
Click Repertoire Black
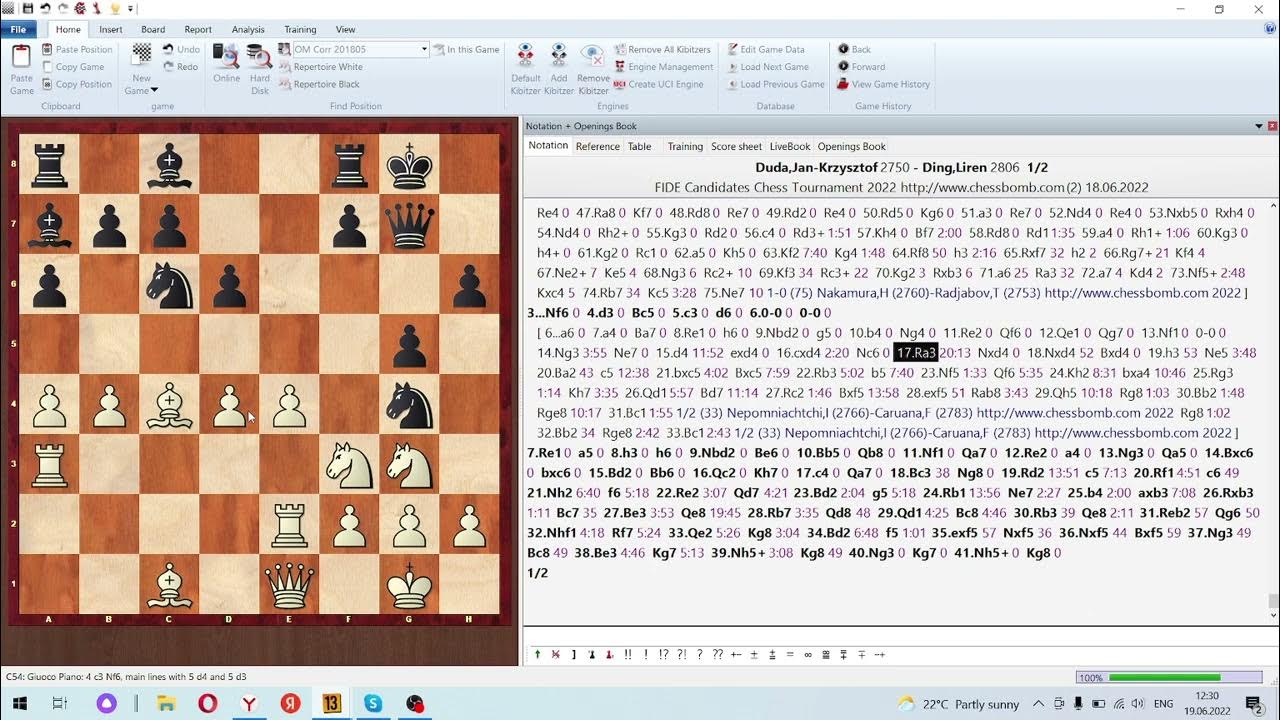[x=319, y=84]
